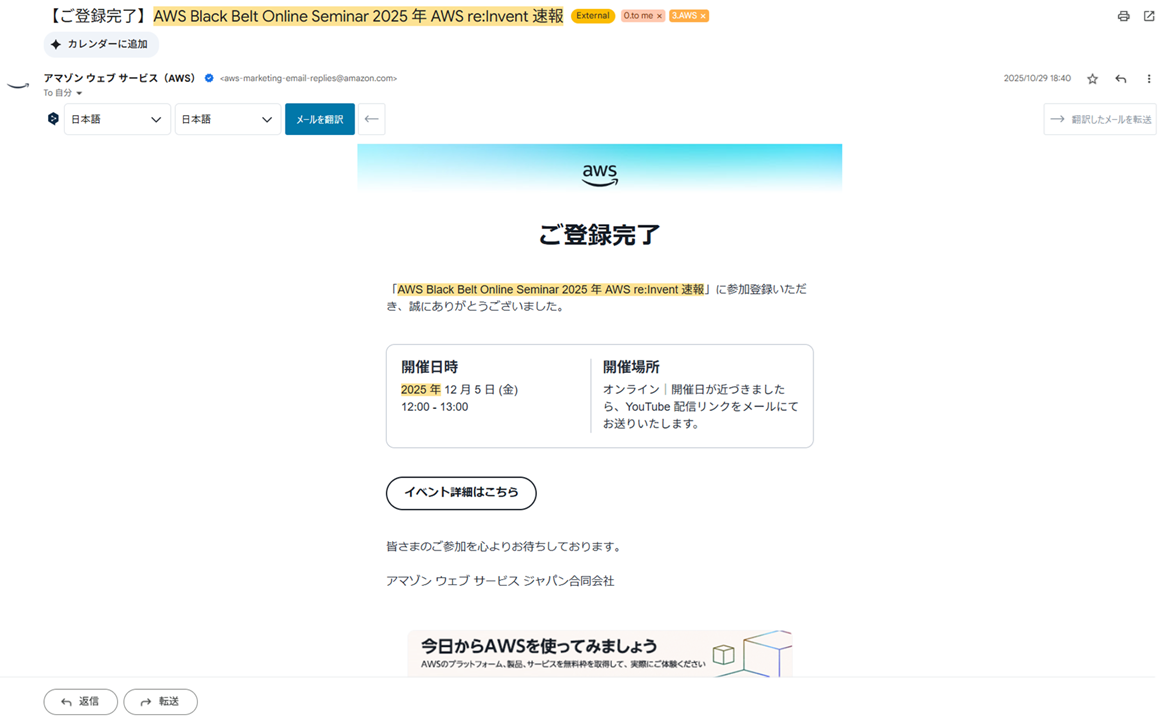
Task: Star this email
Action: 1092,78
